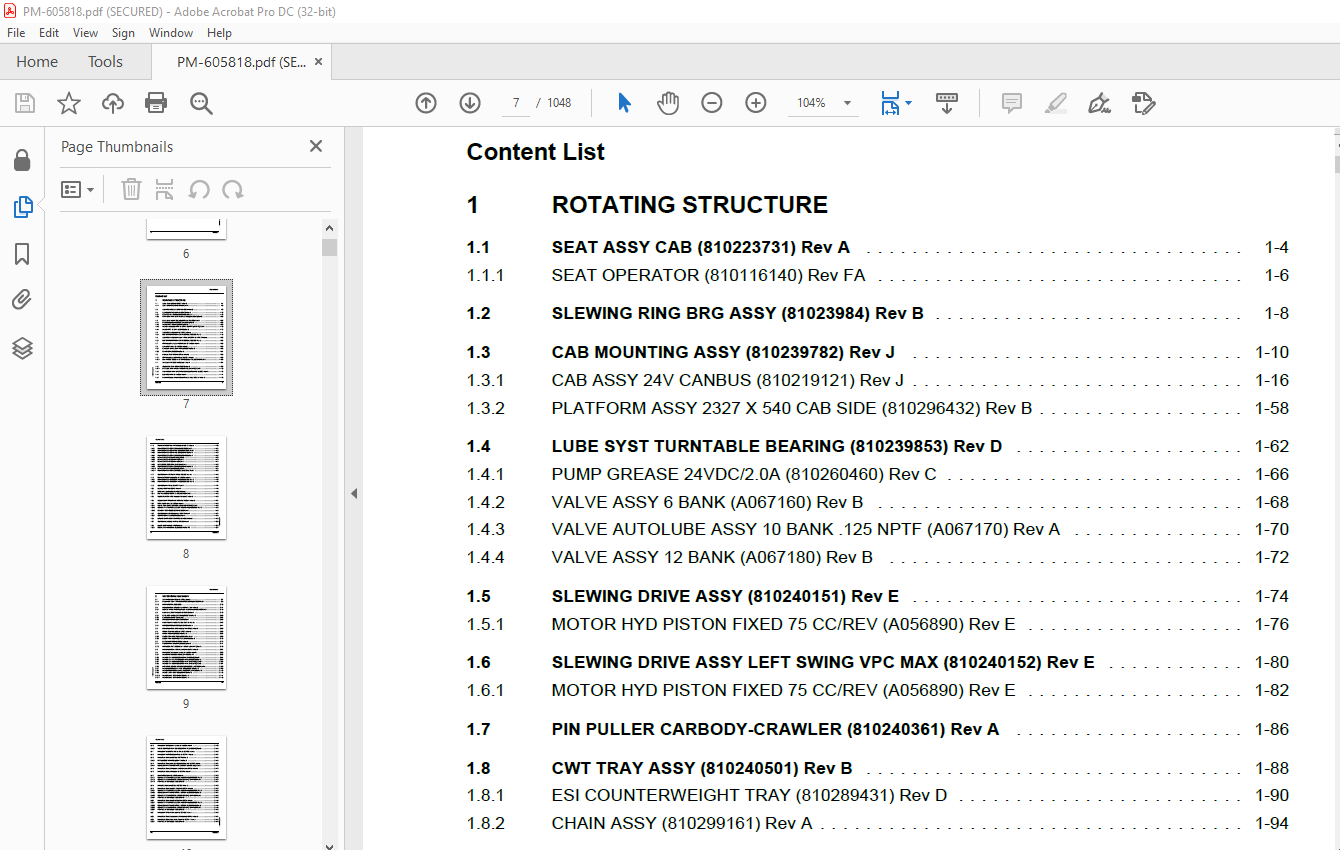Click the Content List heading

tap(535, 152)
